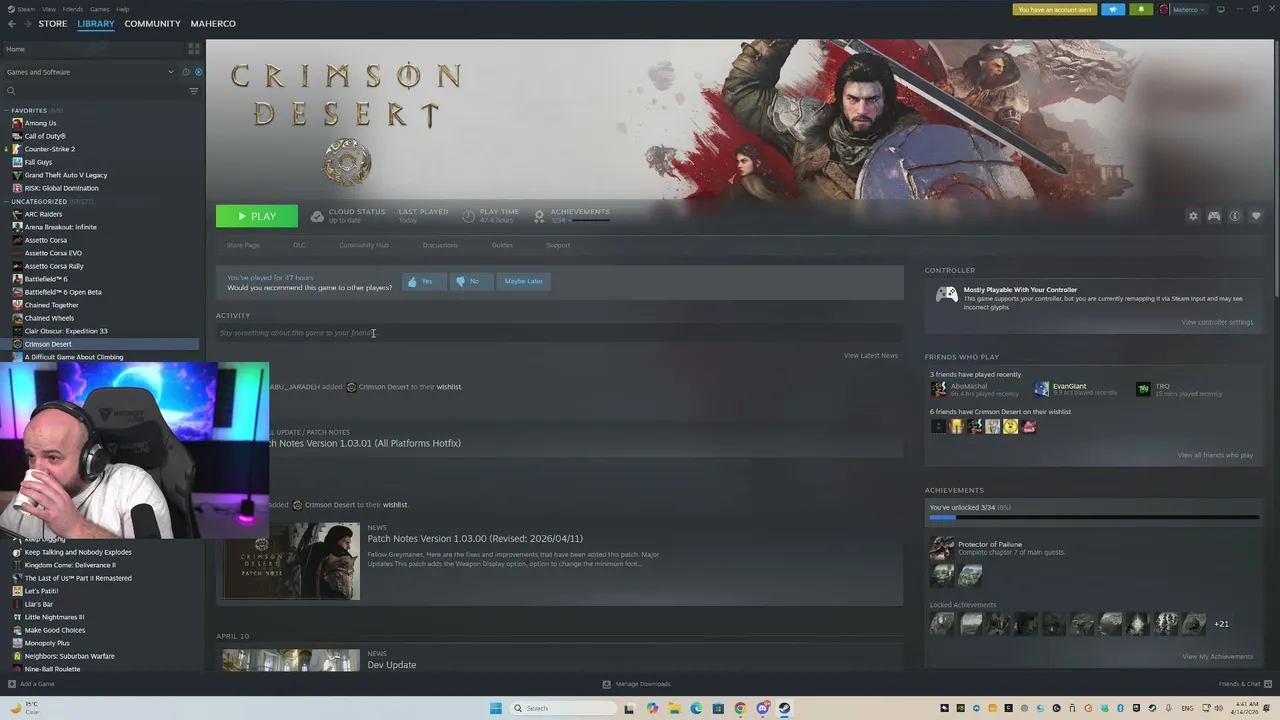This screenshot has width=1280, height=720.
Task: Open the cloud status icon
Action: coord(317,216)
